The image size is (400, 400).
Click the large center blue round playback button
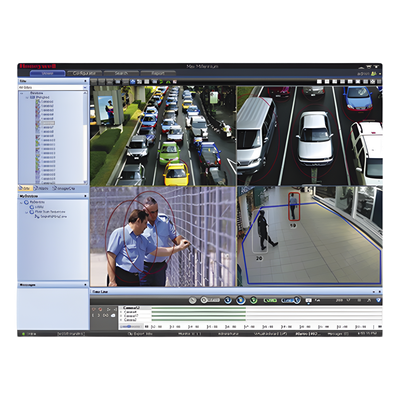point(240,300)
